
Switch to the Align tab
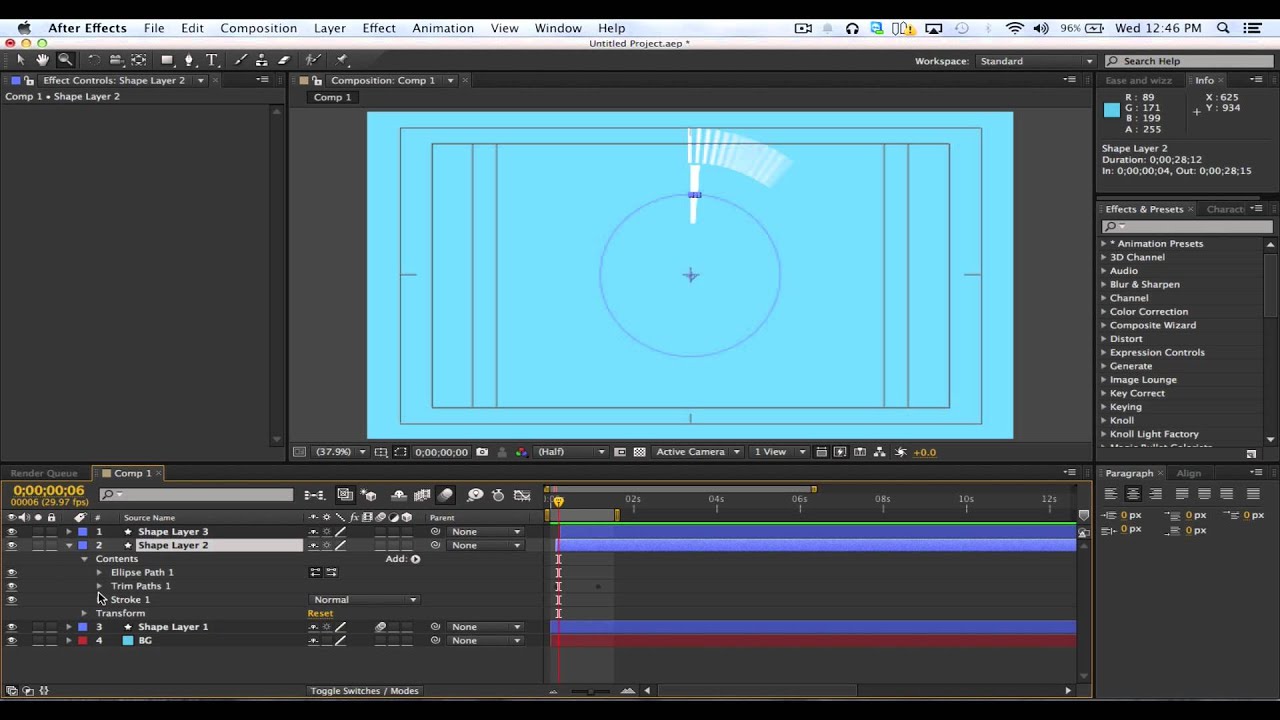pos(1188,473)
